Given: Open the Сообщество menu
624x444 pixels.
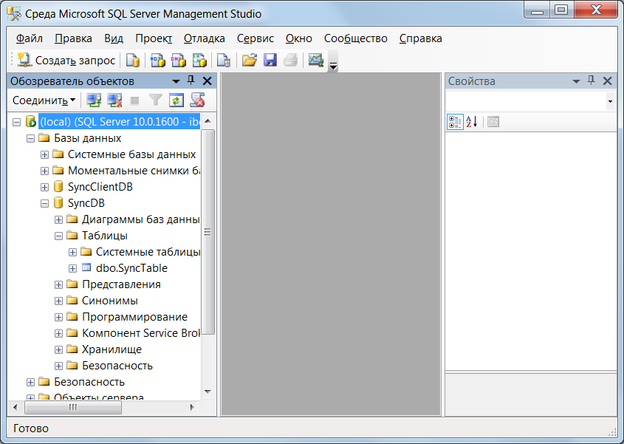Looking at the screenshot, I should [x=355, y=39].
